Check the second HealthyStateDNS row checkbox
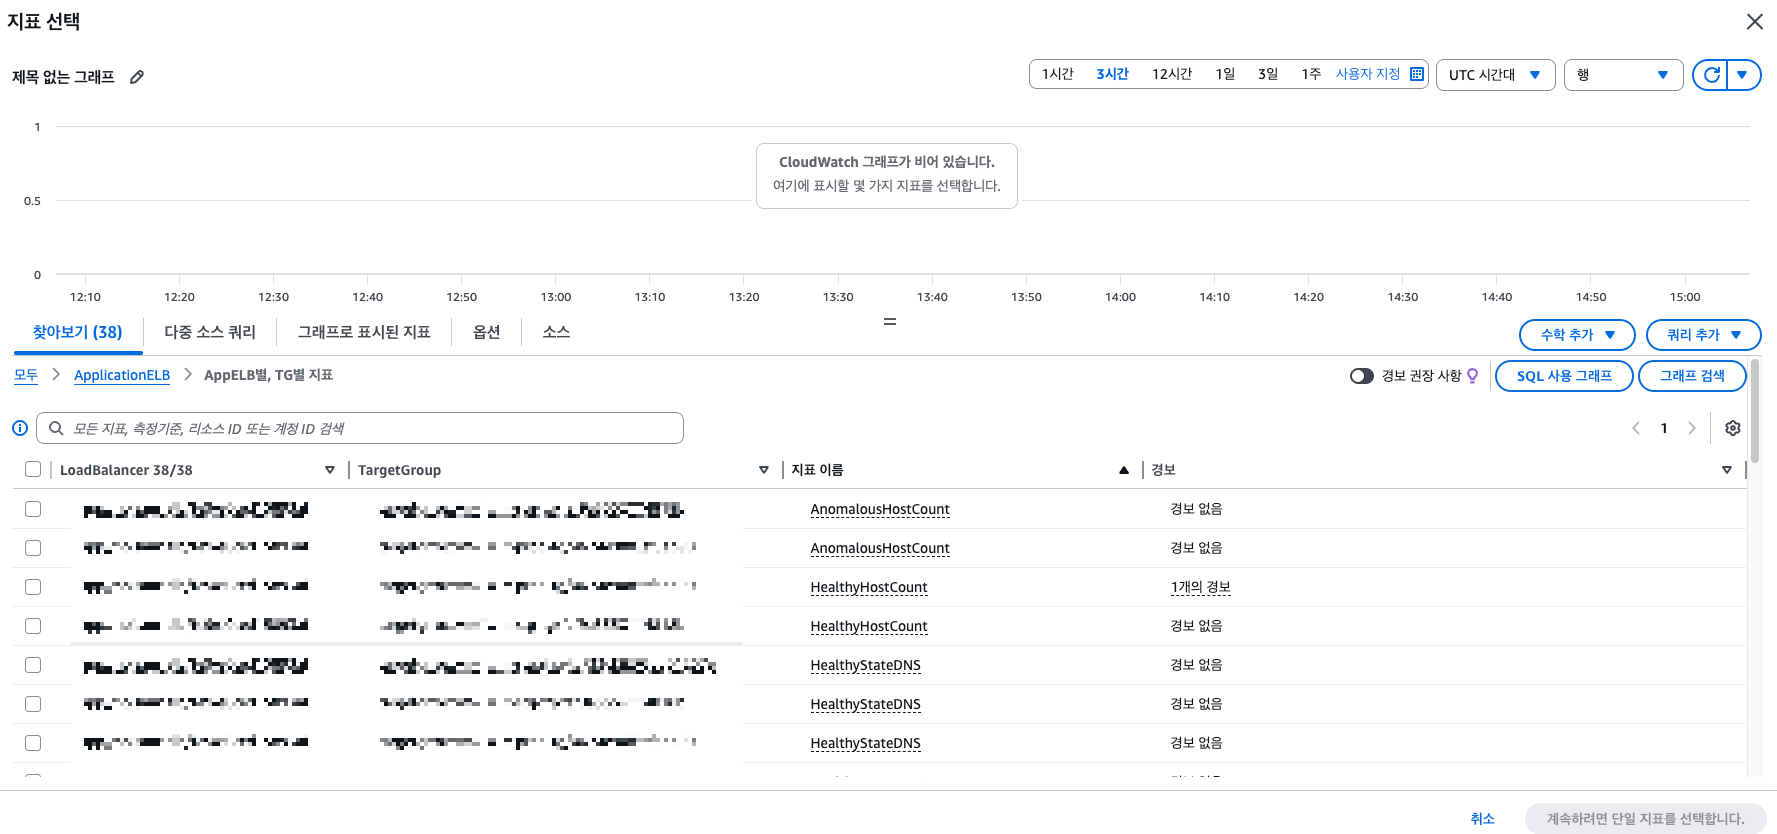The height and width of the screenshot is (834, 1777). pos(33,704)
